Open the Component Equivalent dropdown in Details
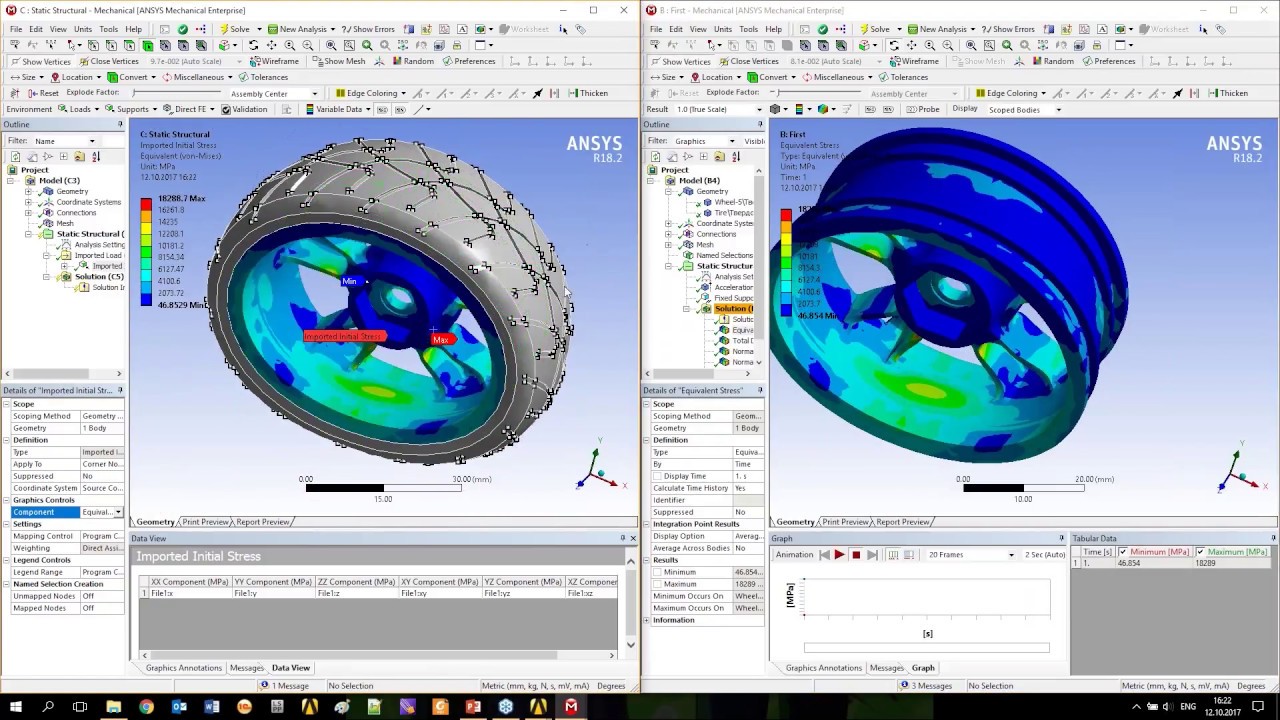The height and width of the screenshot is (720, 1280). 118,512
